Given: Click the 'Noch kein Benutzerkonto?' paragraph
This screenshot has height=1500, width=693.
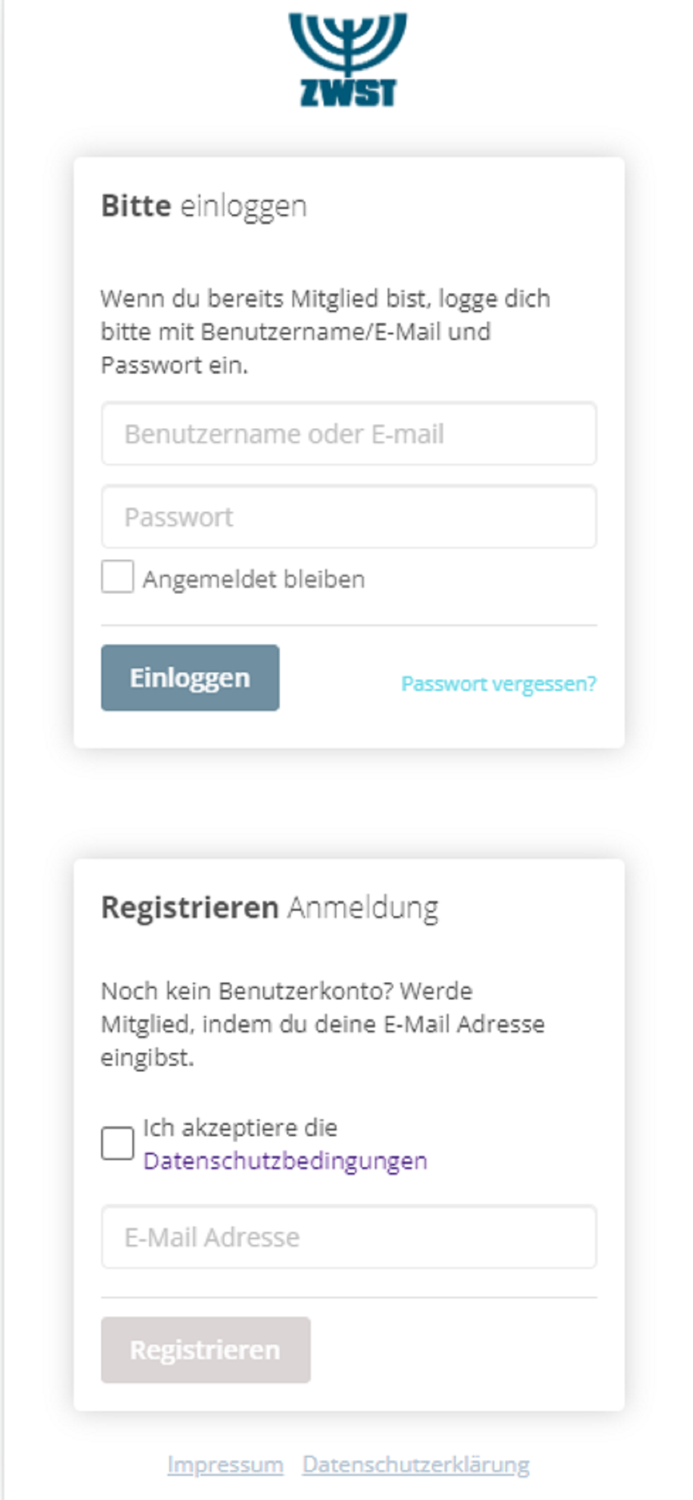Looking at the screenshot, I should (x=322, y=1024).
